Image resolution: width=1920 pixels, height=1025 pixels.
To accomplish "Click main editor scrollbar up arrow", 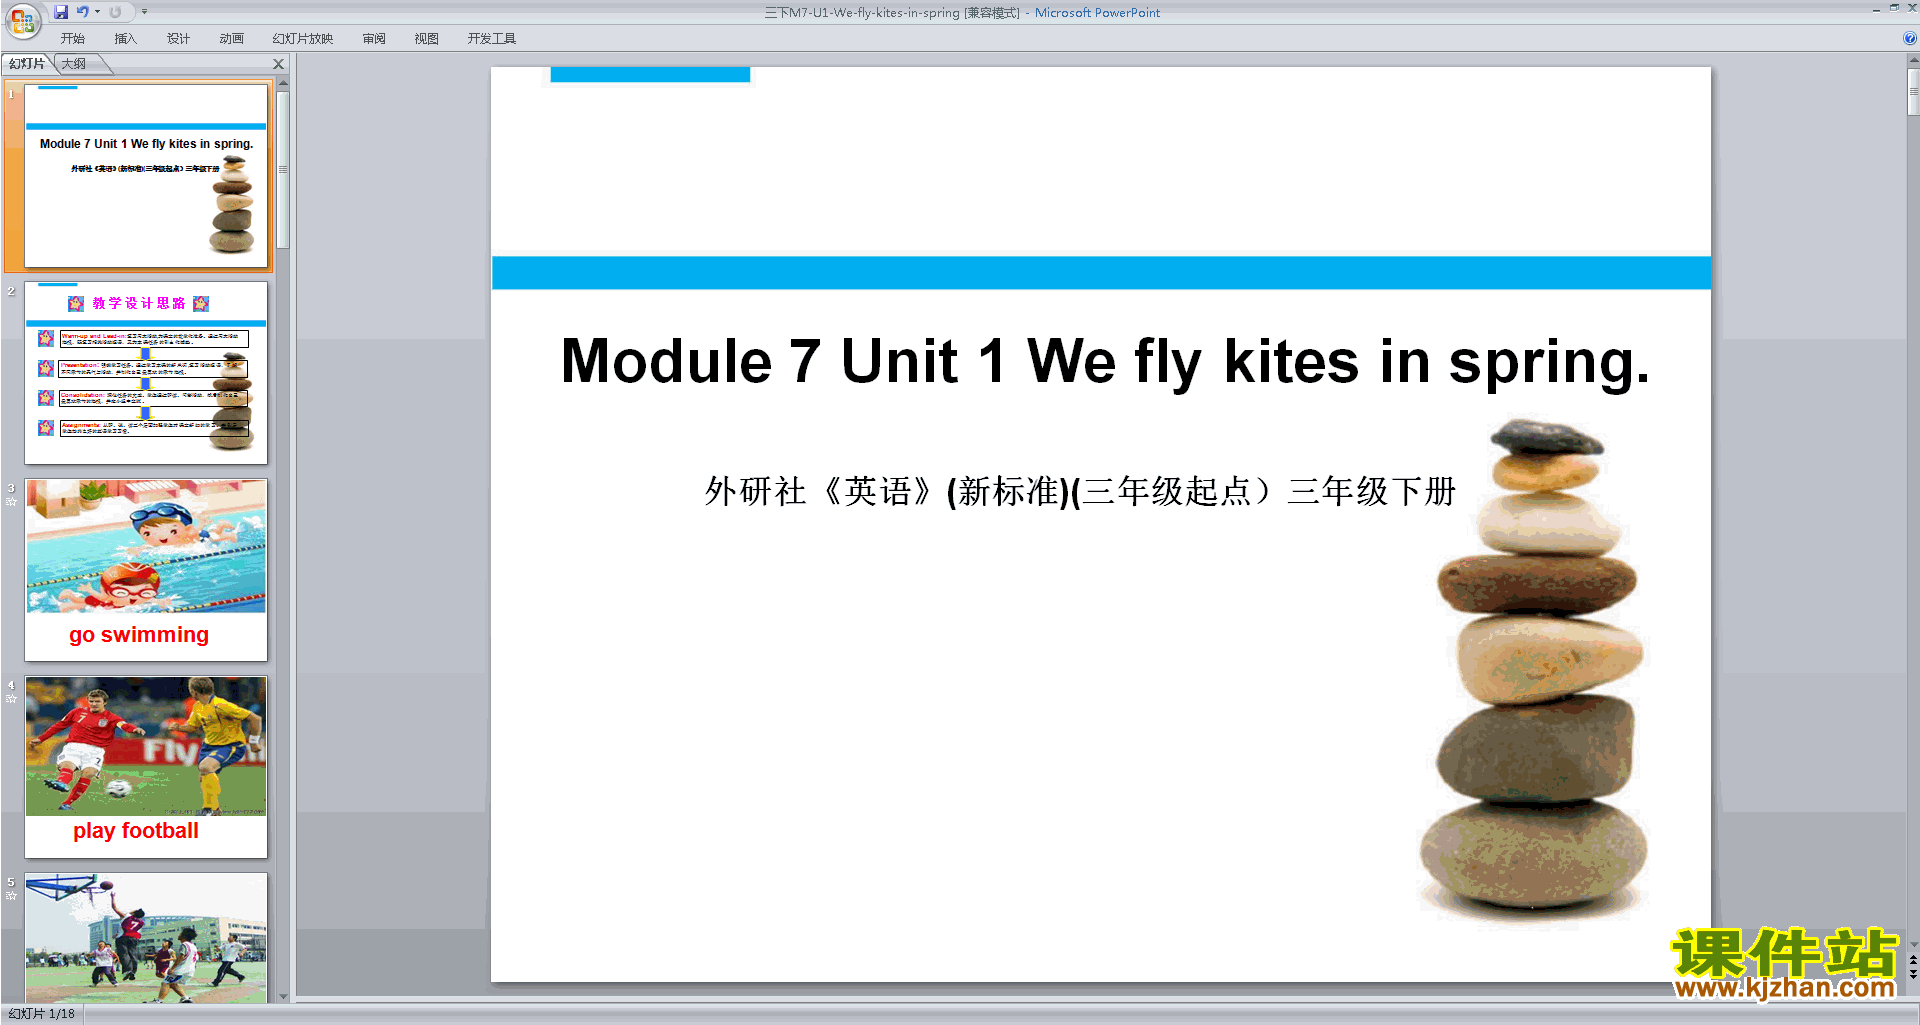I will pyautogui.click(x=1913, y=60).
